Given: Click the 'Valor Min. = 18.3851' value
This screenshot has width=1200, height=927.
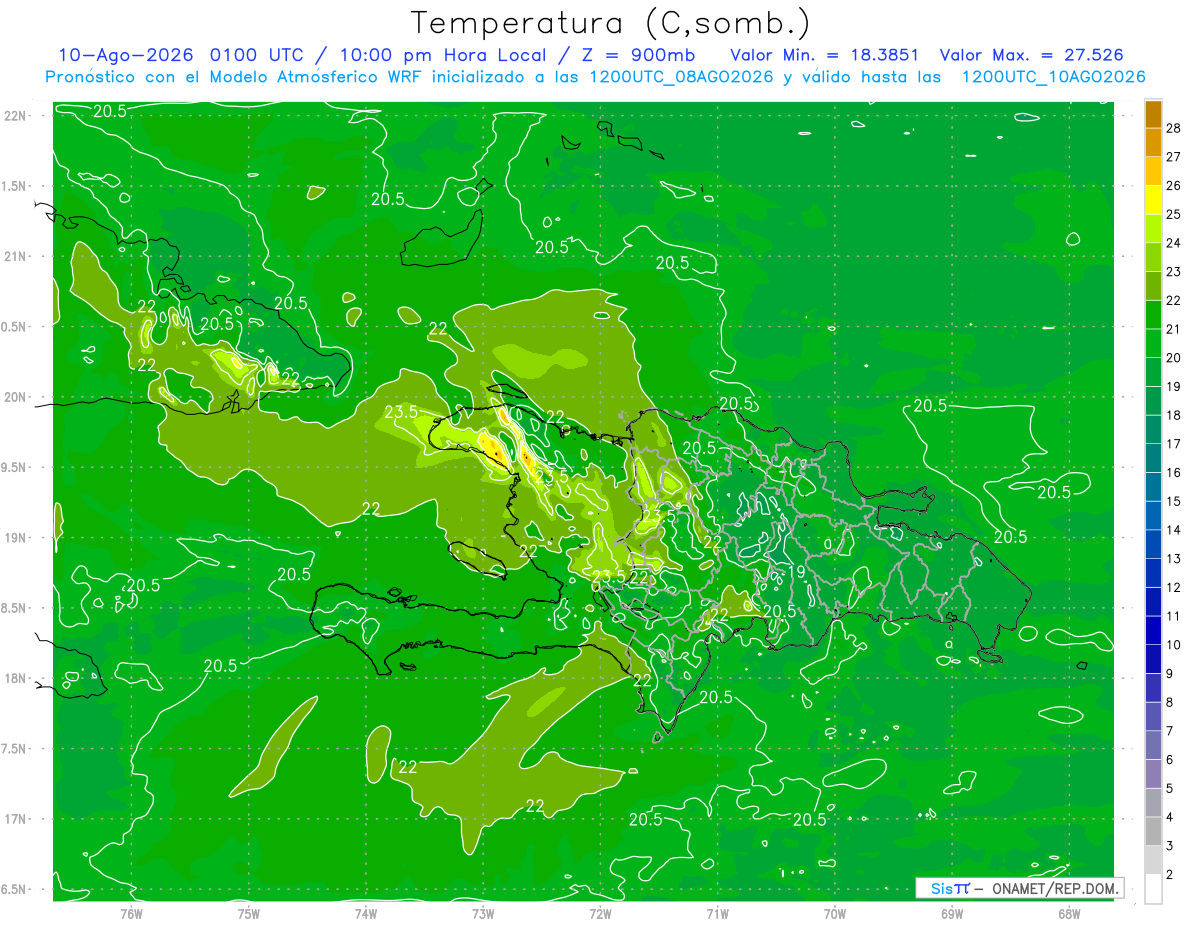Looking at the screenshot, I should [825, 55].
